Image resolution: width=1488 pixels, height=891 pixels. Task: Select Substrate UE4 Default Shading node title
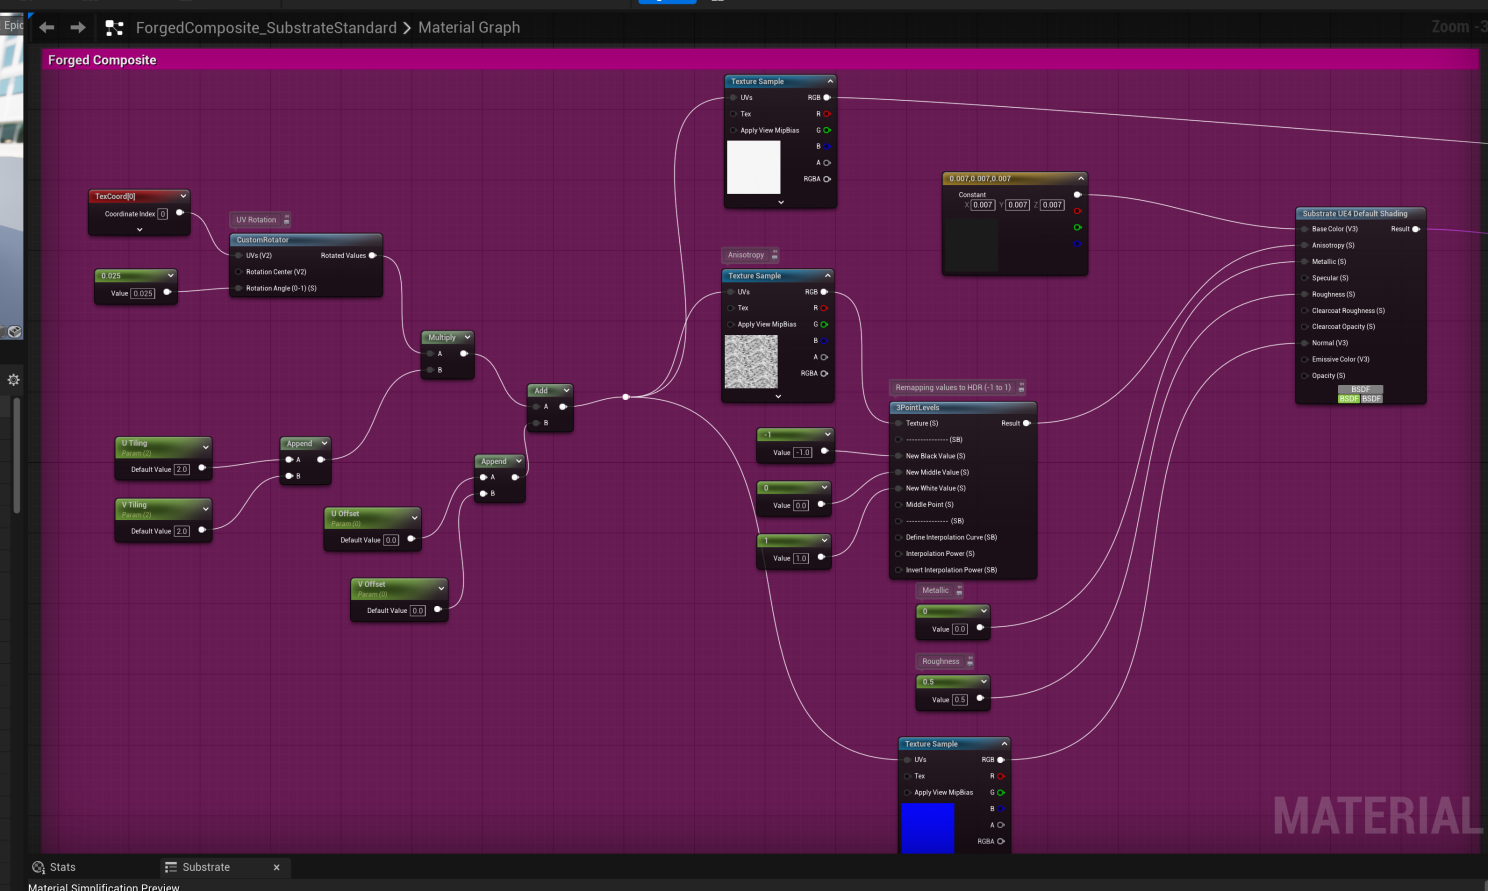coord(1355,214)
